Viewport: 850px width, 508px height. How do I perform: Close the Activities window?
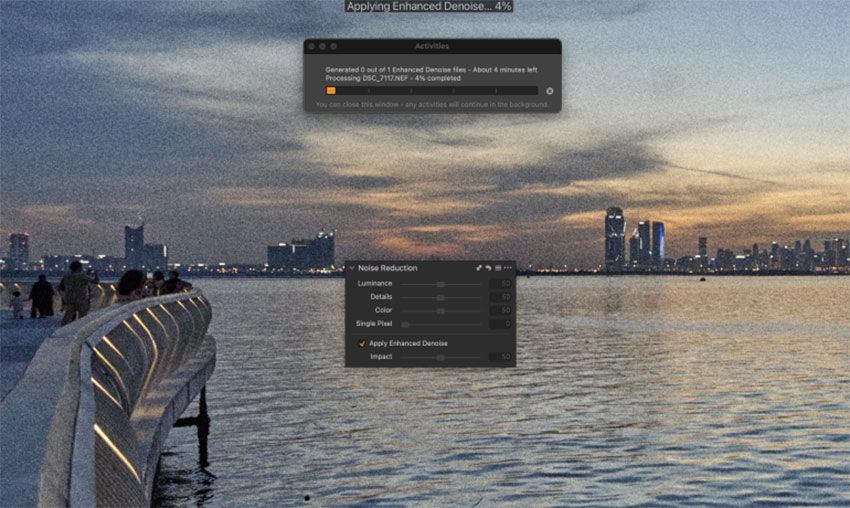pos(312,47)
